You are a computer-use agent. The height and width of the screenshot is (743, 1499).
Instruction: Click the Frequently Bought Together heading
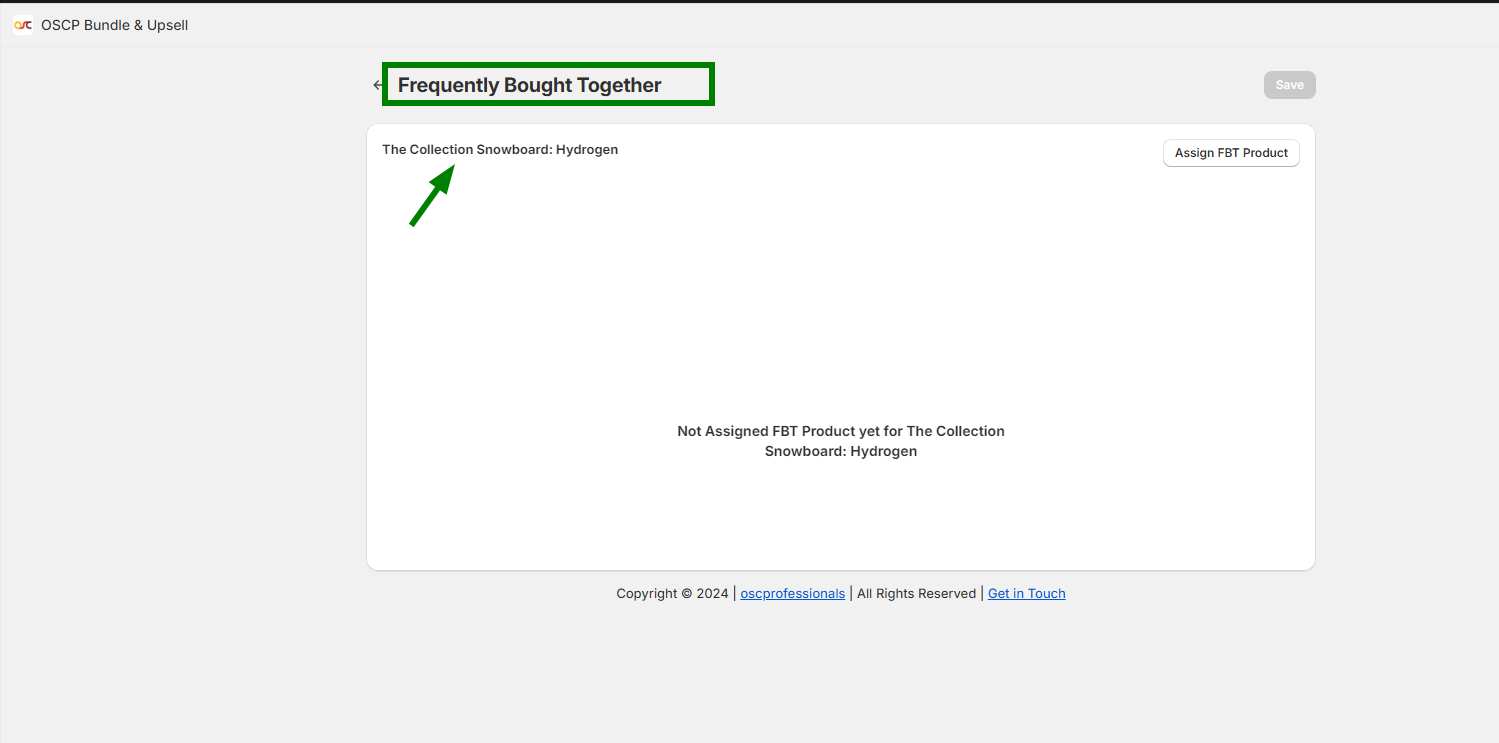click(x=529, y=85)
